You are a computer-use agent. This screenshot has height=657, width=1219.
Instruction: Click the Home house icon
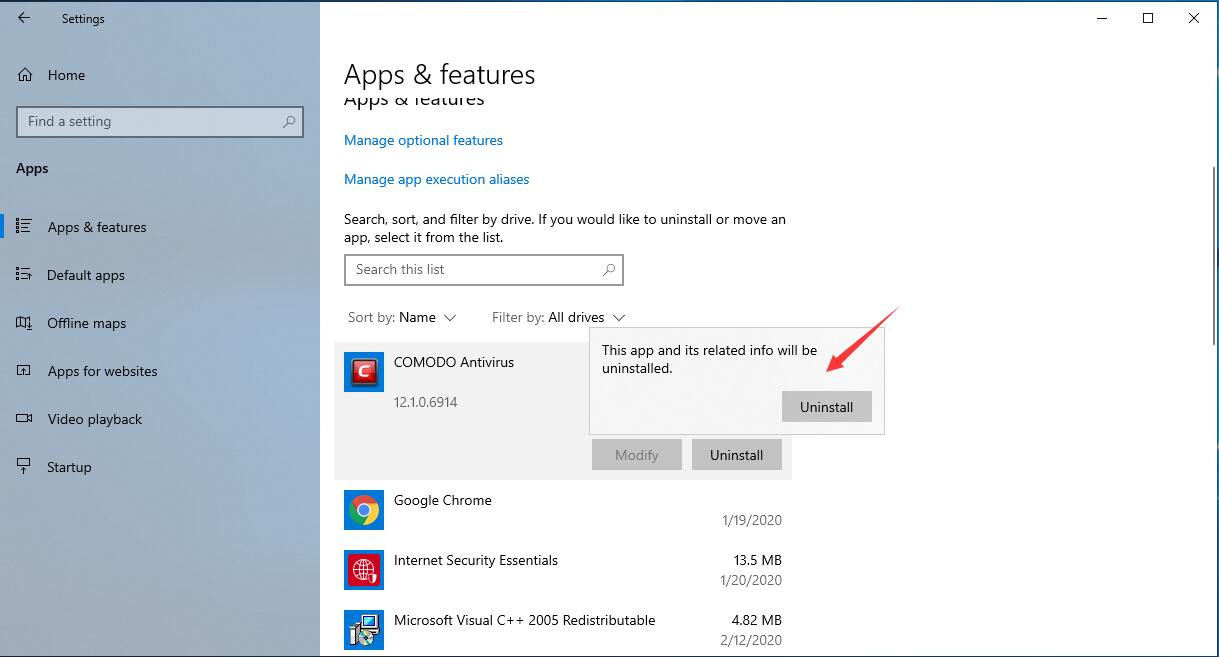click(25, 75)
